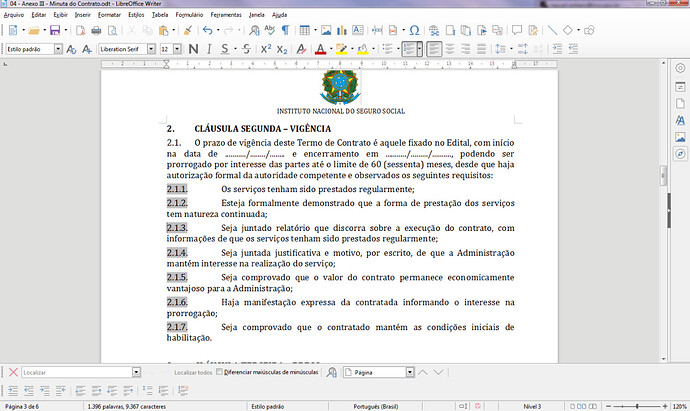Enable Diferenciar maiúsculas de minúsculas checkbox
690x411 pixels.
point(219,372)
